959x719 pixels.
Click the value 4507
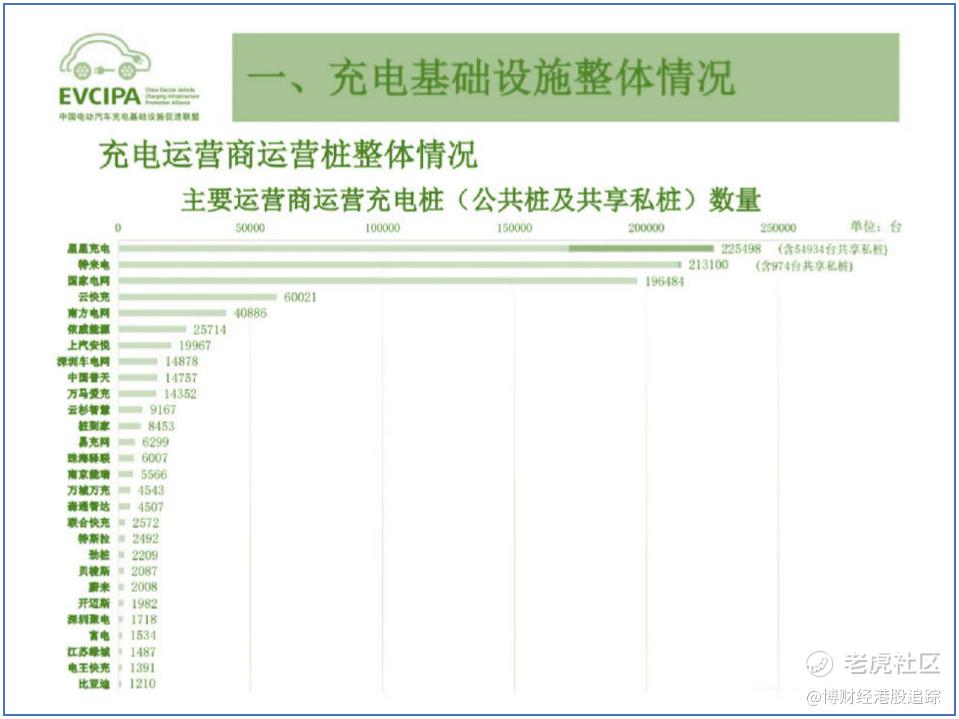coord(150,507)
